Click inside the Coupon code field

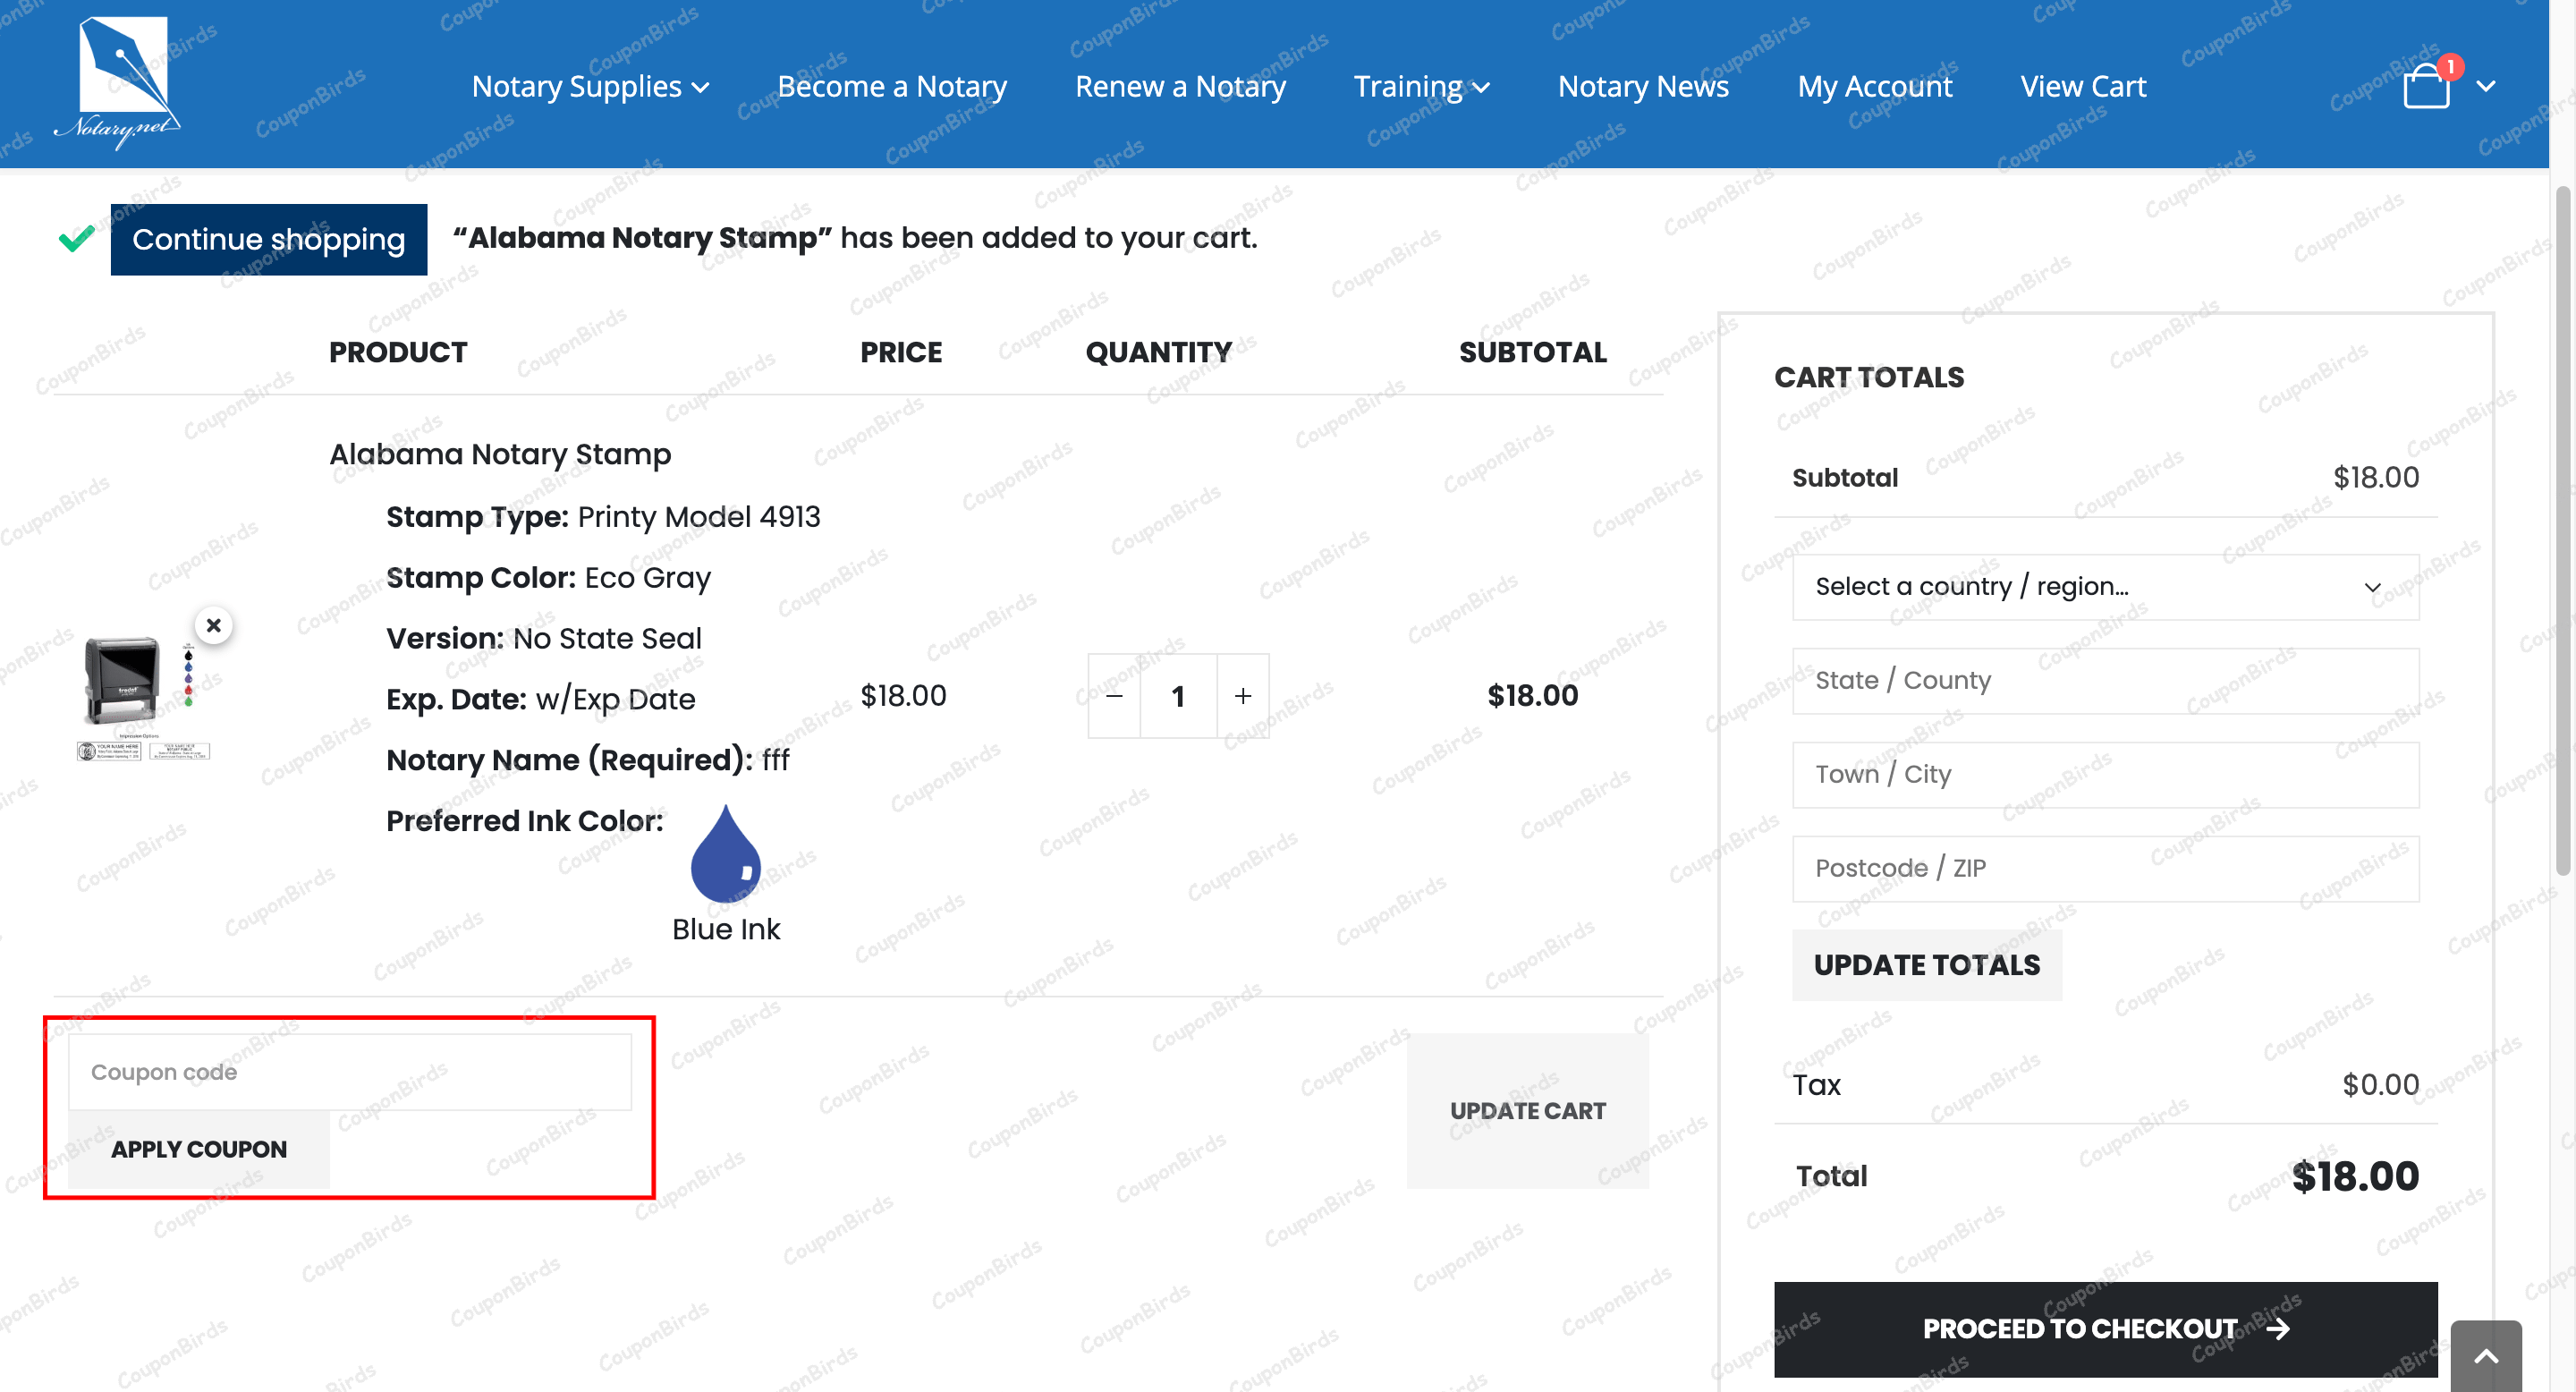pyautogui.click(x=349, y=1071)
